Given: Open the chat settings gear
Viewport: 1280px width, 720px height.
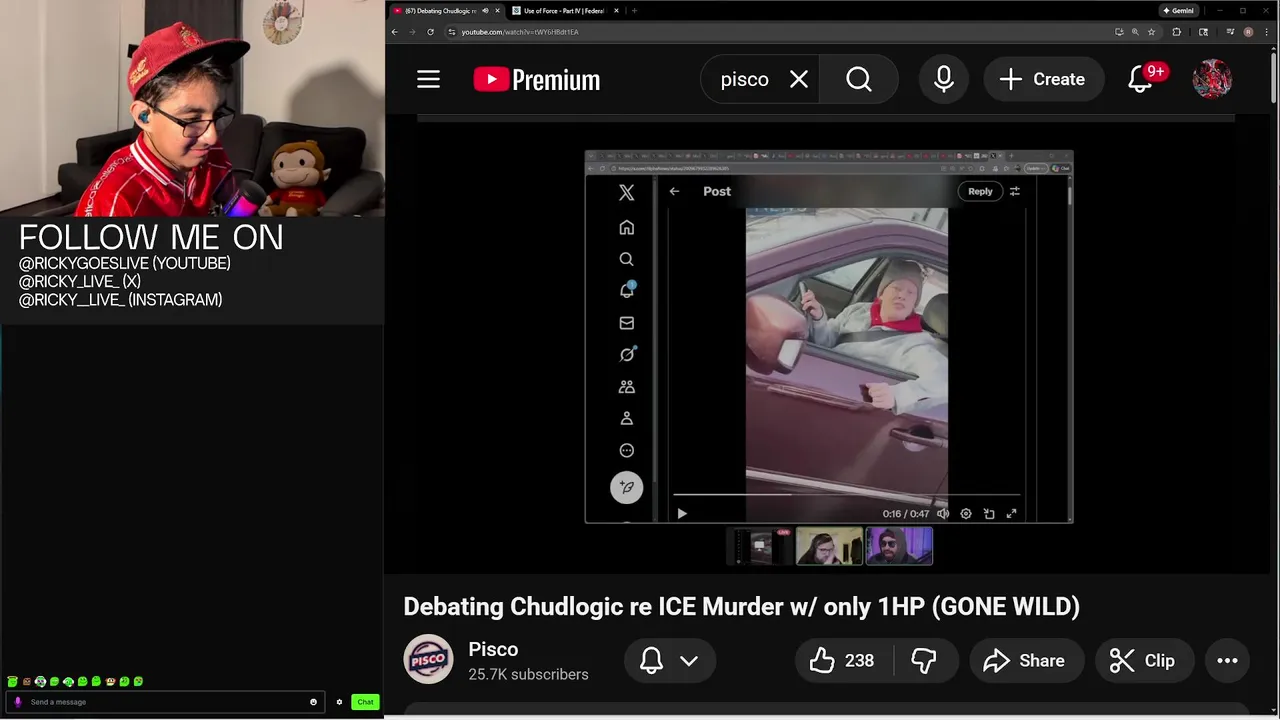Looking at the screenshot, I should 339,702.
